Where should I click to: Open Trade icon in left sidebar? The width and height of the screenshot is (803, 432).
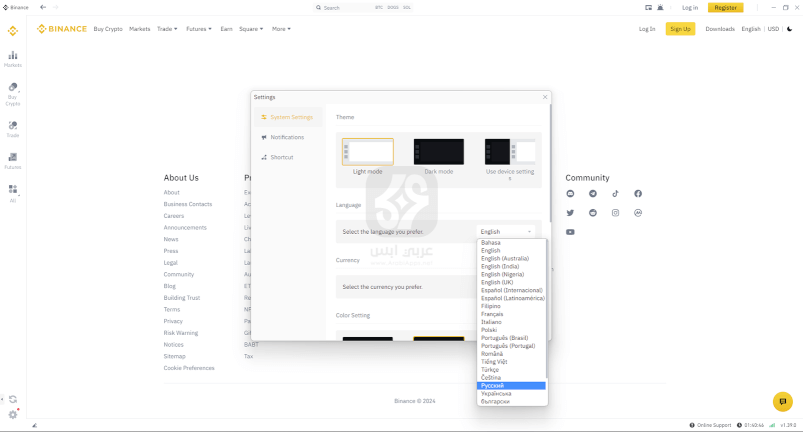pyautogui.click(x=13, y=129)
